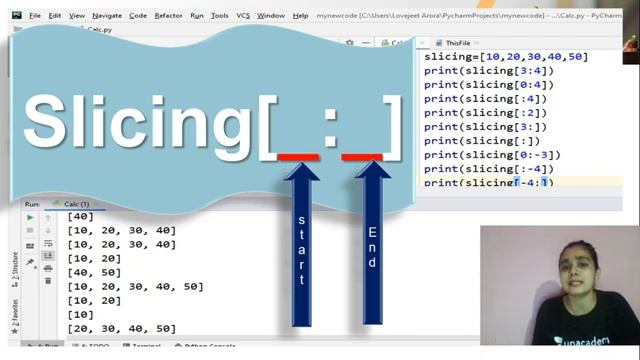Image resolution: width=640 pixels, height=360 pixels.
Task: Open the Run menu
Action: tap(197, 16)
